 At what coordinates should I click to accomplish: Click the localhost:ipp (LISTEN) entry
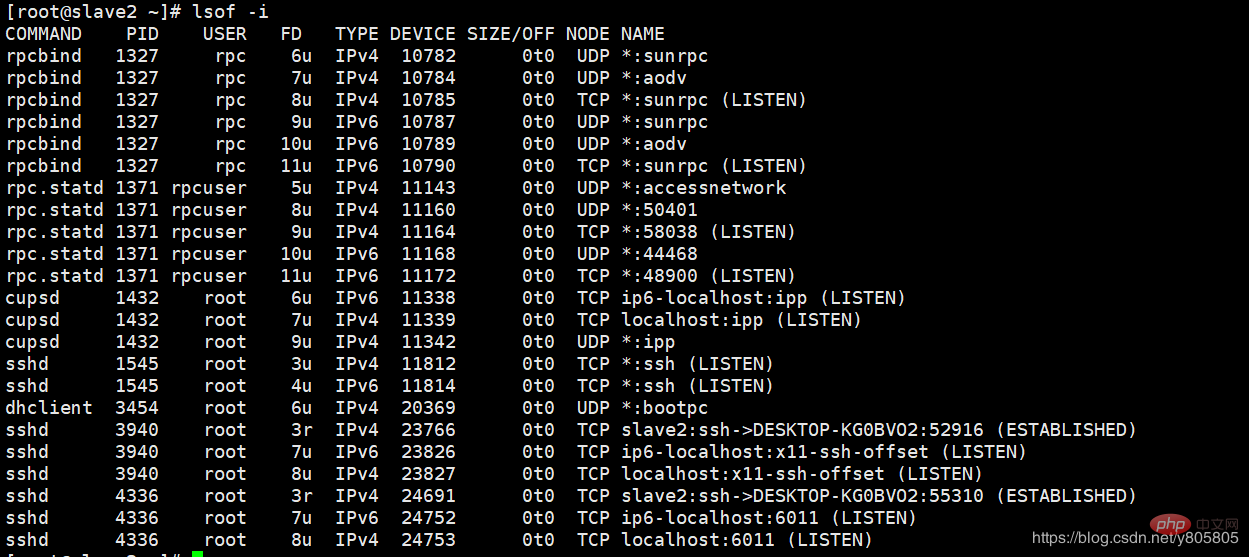(x=741, y=320)
